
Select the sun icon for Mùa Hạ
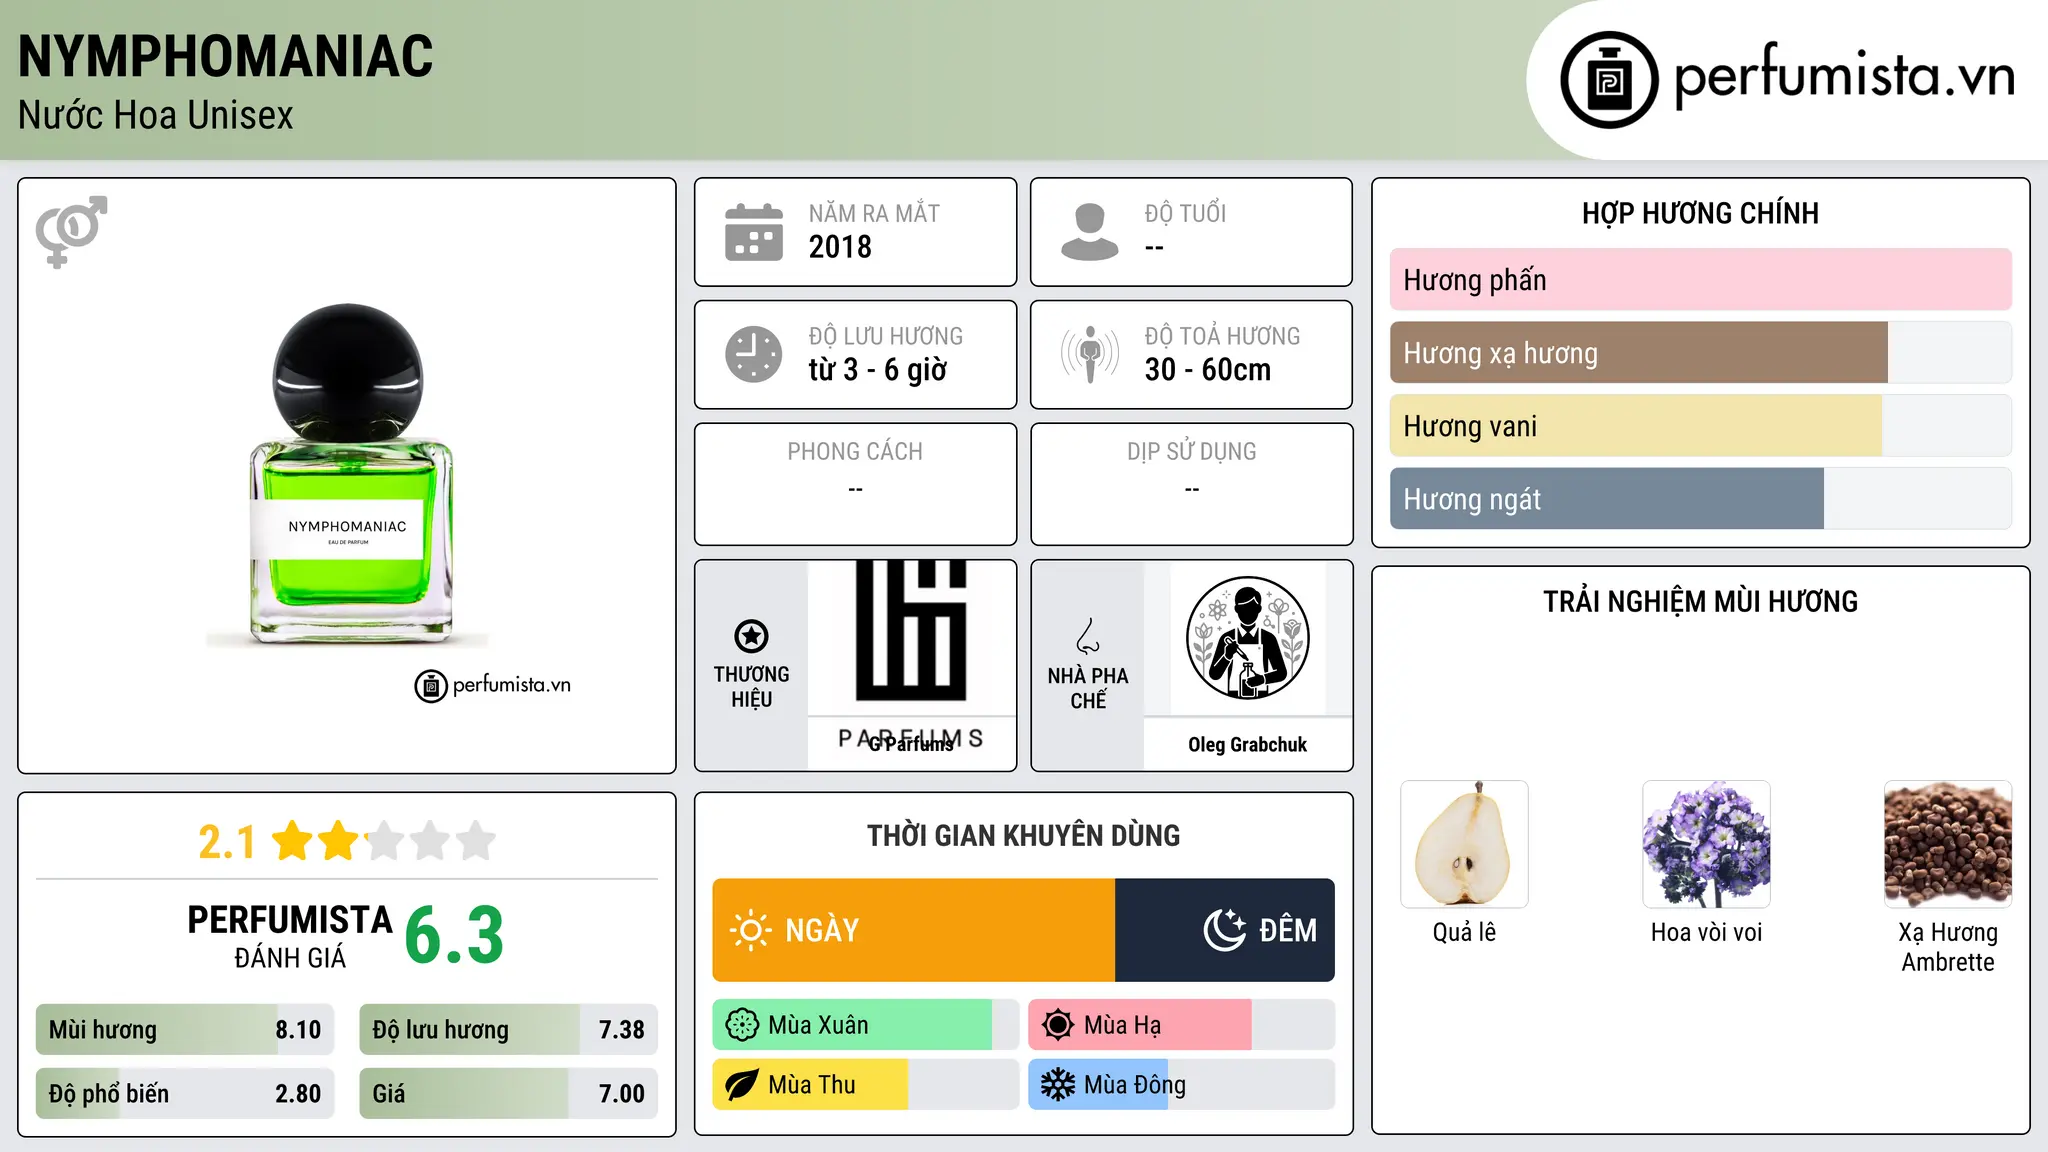(x=1058, y=1025)
